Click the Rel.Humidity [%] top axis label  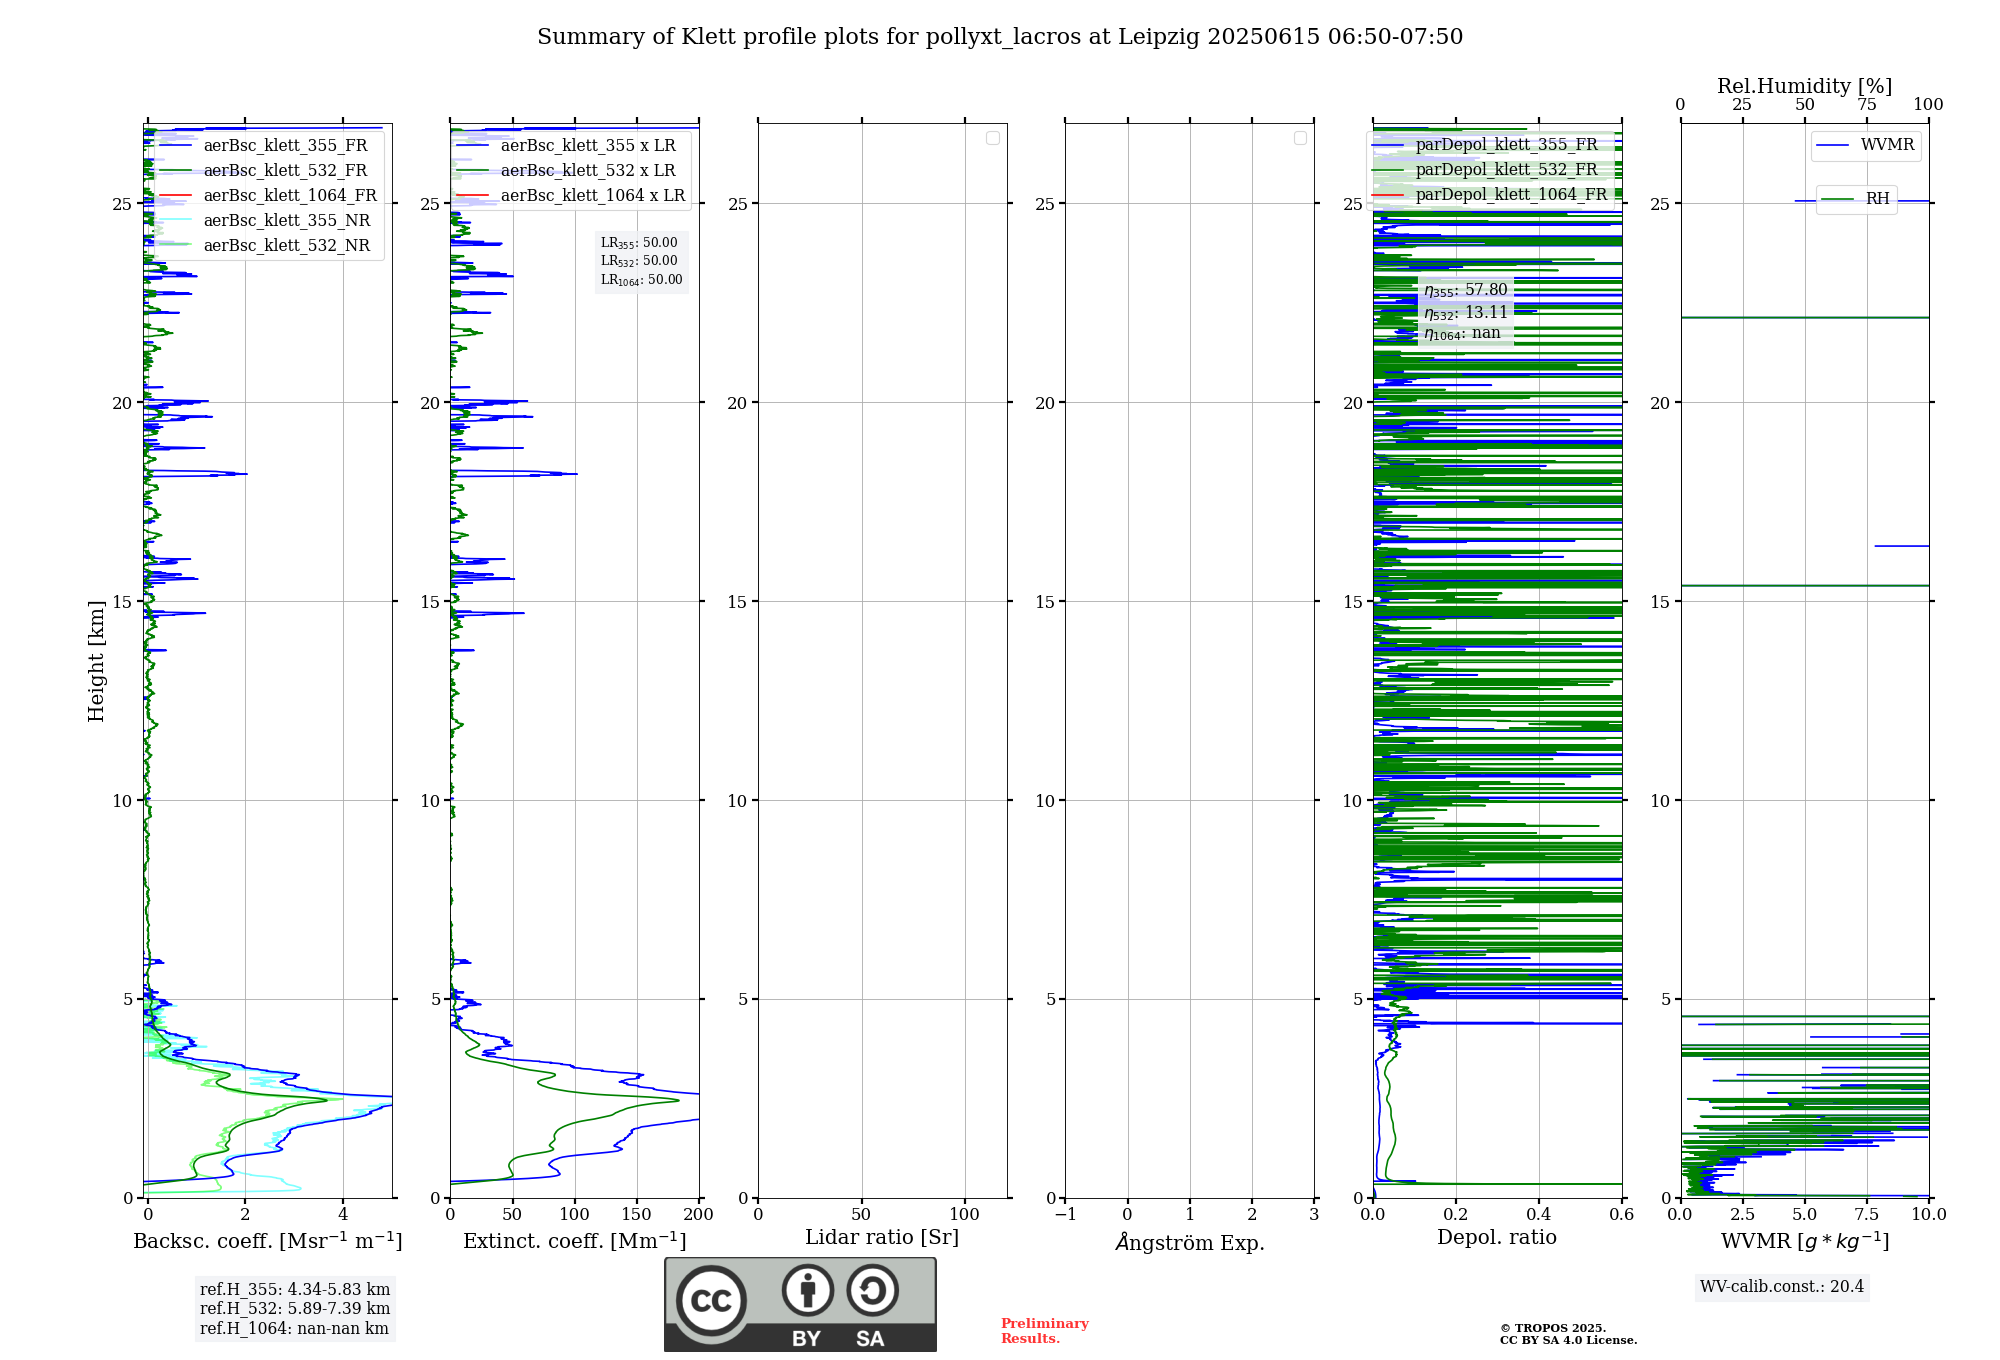click(1805, 86)
